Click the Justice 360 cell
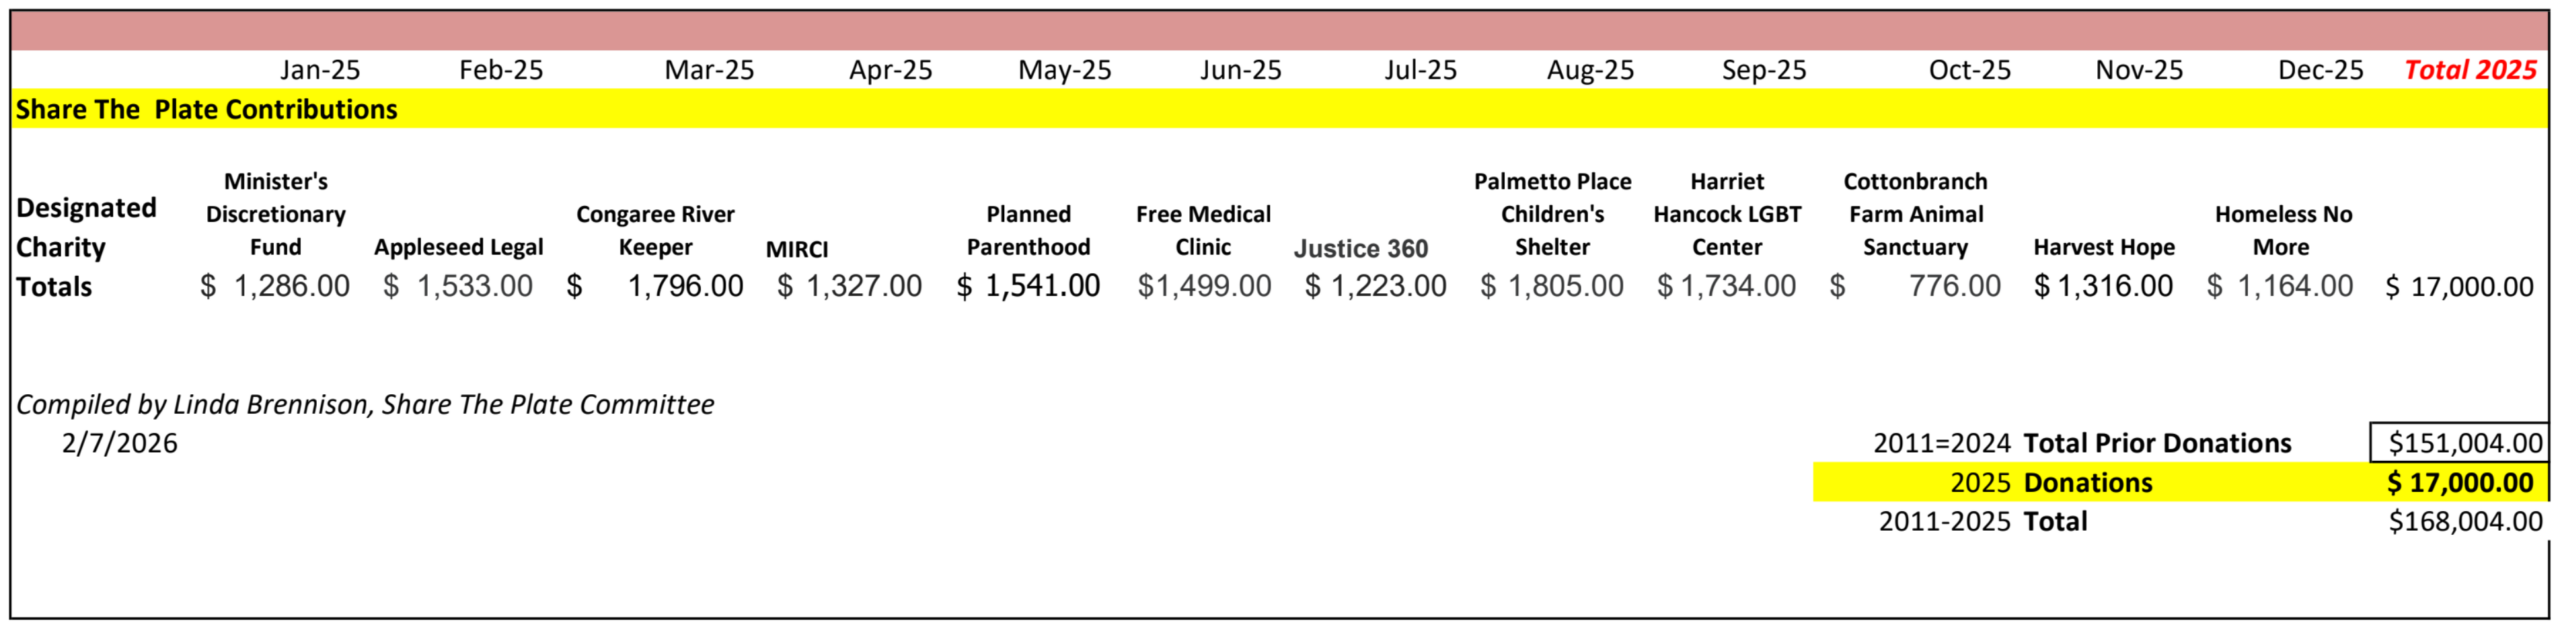The image size is (2560, 631). [1360, 248]
